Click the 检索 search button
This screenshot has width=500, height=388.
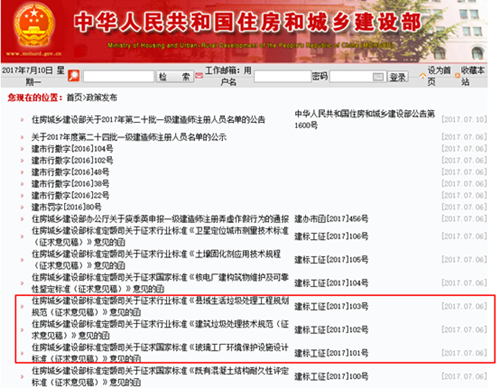coord(175,77)
